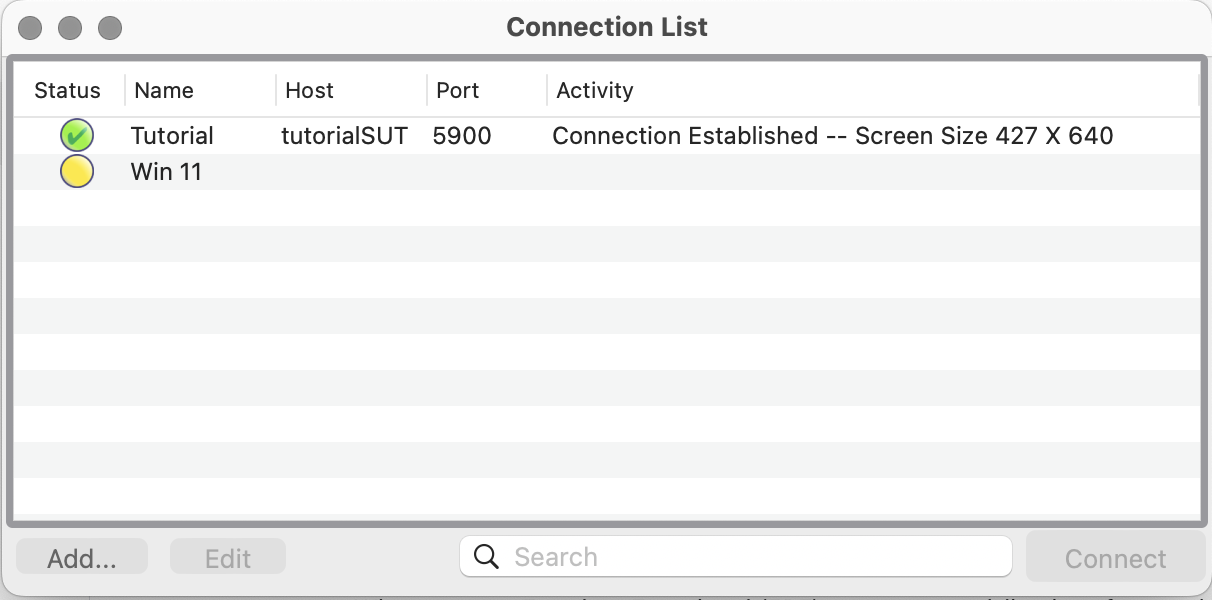Click the tutorialSUT host entry
Viewport: 1212px width, 600px height.
[344, 135]
